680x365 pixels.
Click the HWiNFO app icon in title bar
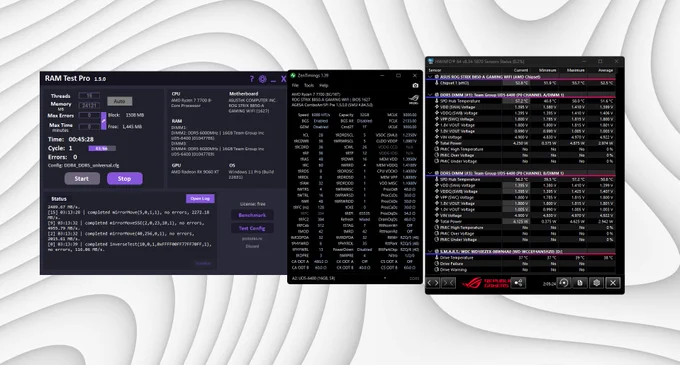click(431, 62)
